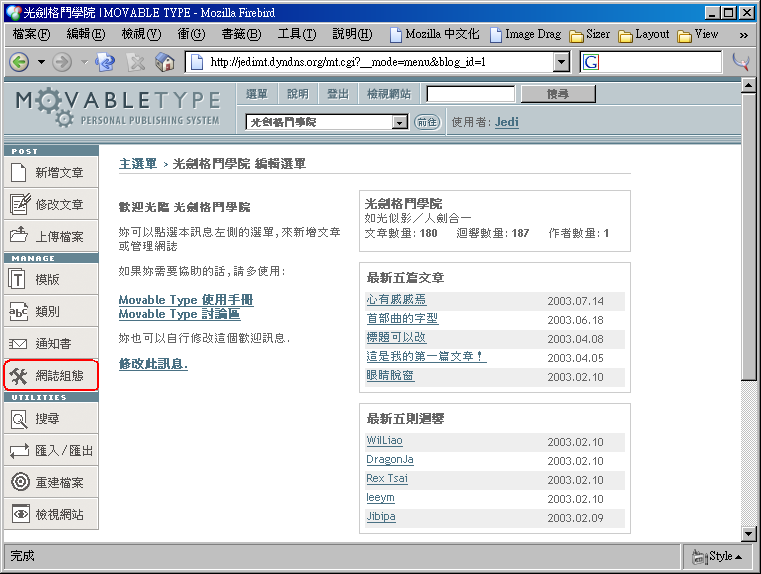Open 重建檔案 in the sidebar
Image resolution: width=761 pixels, height=574 pixels.
click(x=51, y=482)
